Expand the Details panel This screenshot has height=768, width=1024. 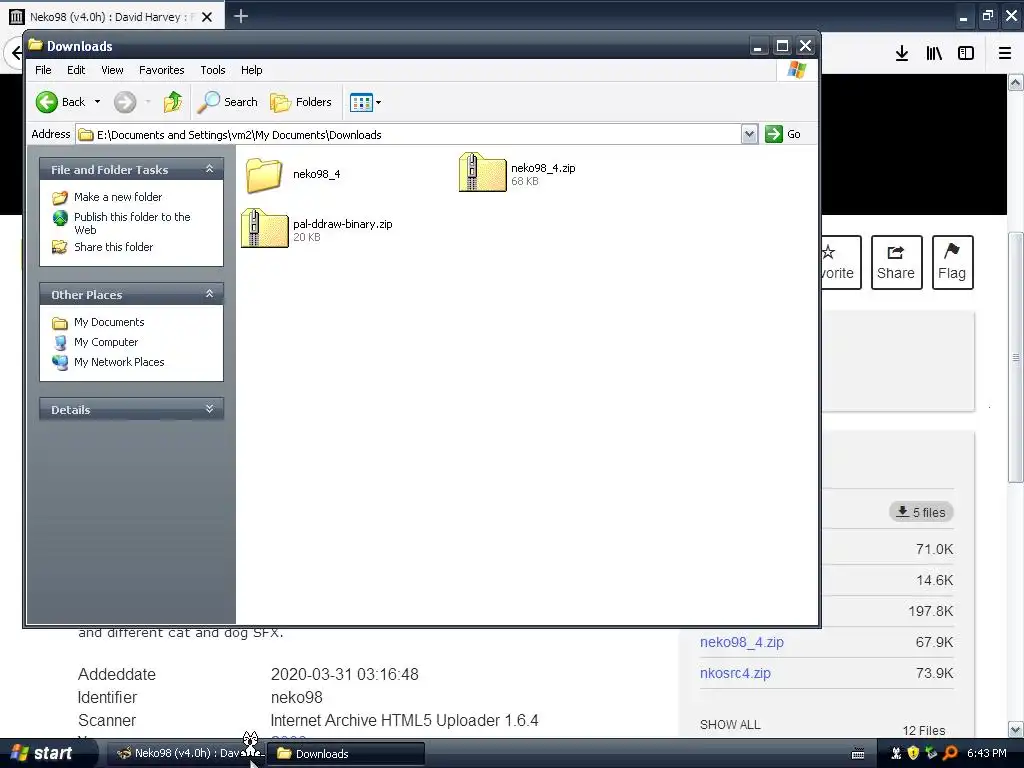tap(210, 409)
